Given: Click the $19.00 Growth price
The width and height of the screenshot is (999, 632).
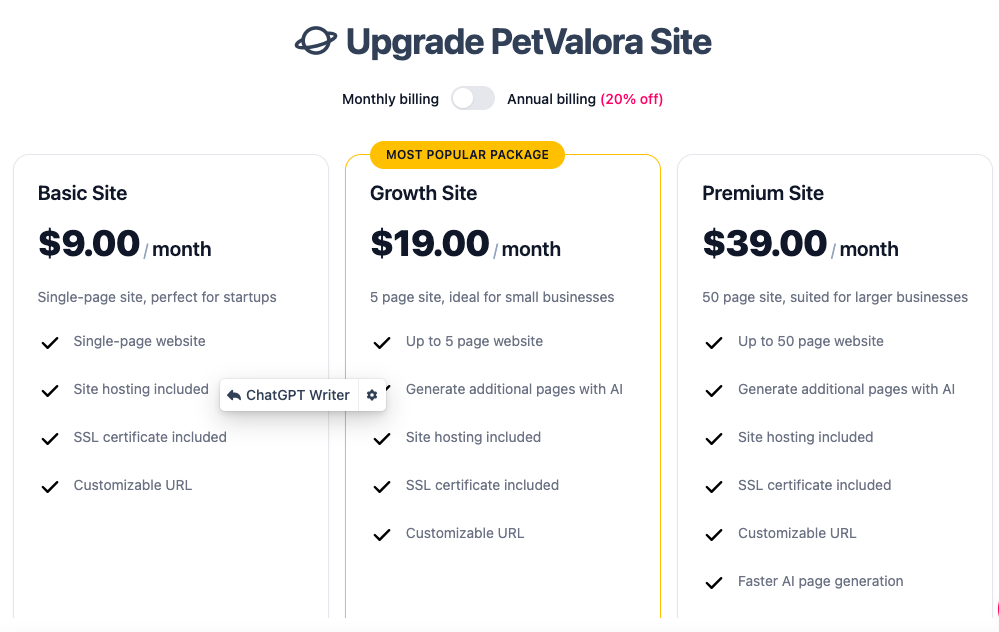Looking at the screenshot, I should (x=430, y=244).
